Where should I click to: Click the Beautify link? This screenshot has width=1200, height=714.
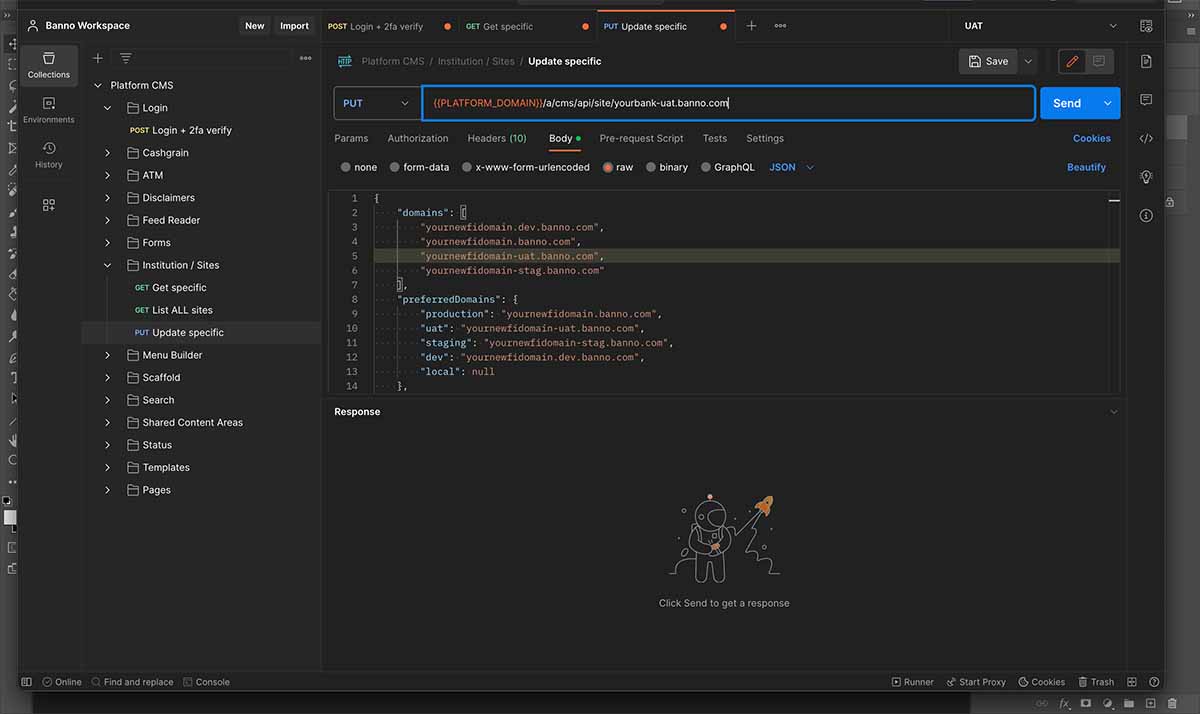1086,167
